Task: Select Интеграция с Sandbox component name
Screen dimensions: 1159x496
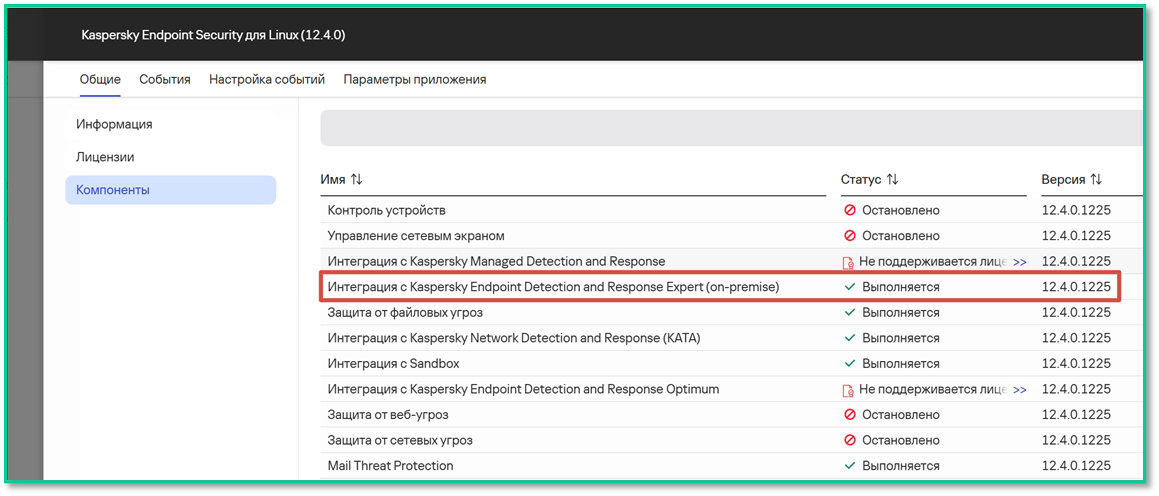Action: [x=394, y=364]
